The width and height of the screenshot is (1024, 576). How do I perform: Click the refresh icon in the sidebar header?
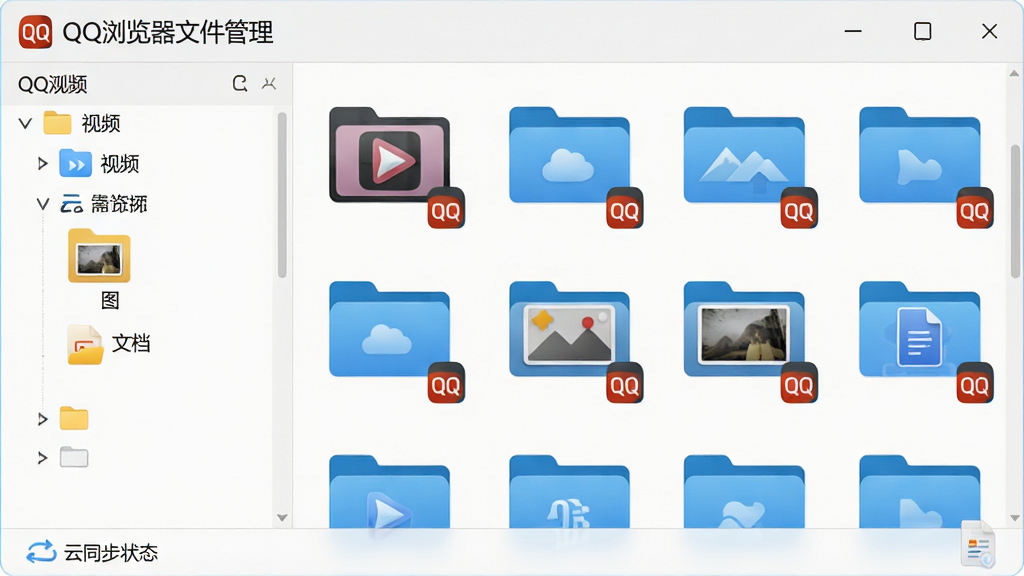(x=240, y=84)
